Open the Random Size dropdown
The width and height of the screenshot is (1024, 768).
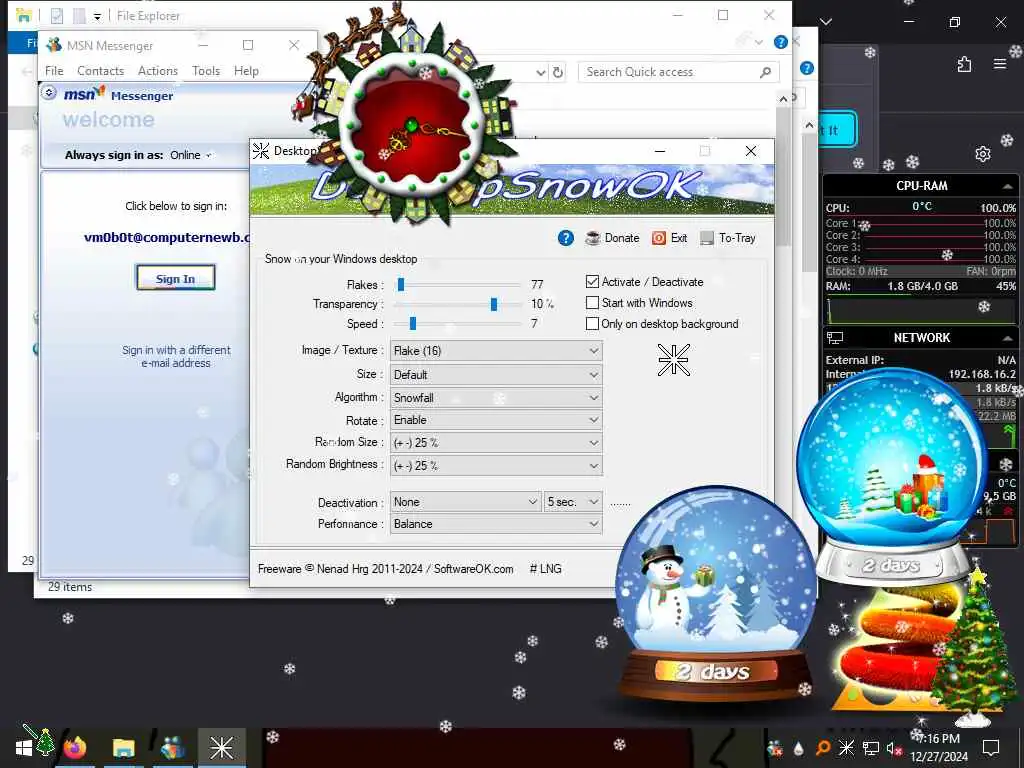(x=496, y=443)
